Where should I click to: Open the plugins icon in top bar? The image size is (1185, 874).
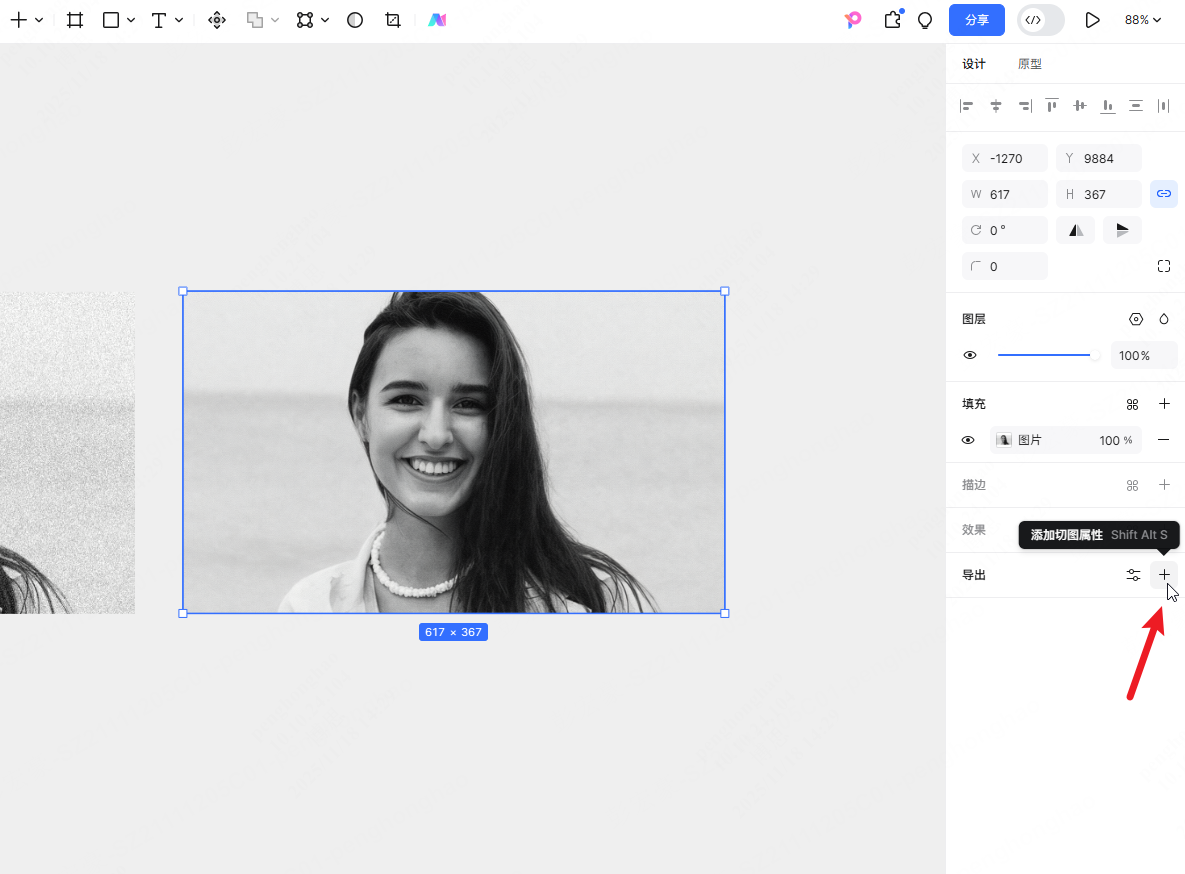tap(892, 20)
